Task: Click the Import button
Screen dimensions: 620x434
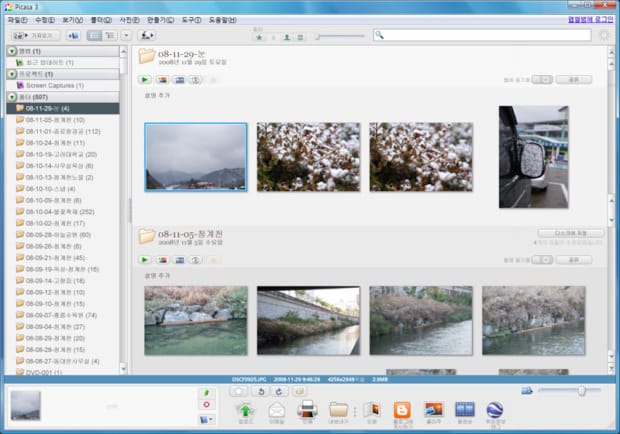Action: tap(32, 35)
